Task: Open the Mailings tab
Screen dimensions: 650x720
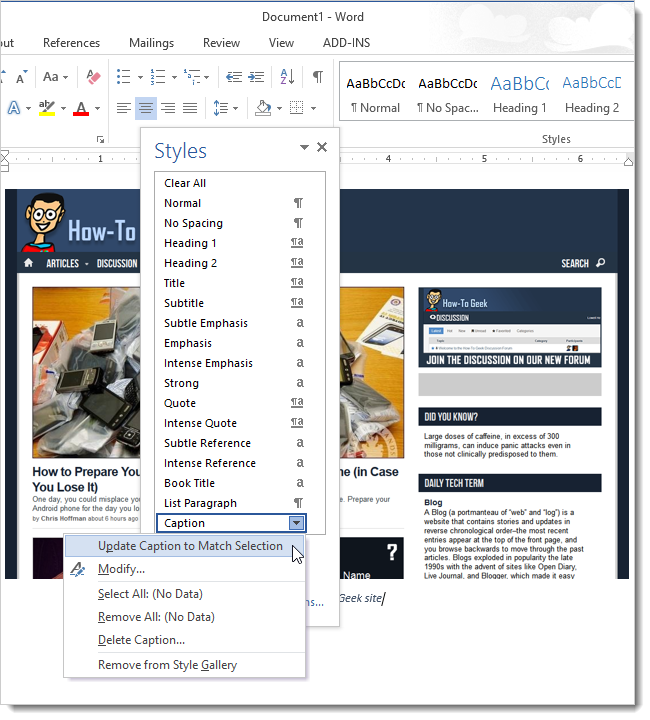Action: [151, 43]
